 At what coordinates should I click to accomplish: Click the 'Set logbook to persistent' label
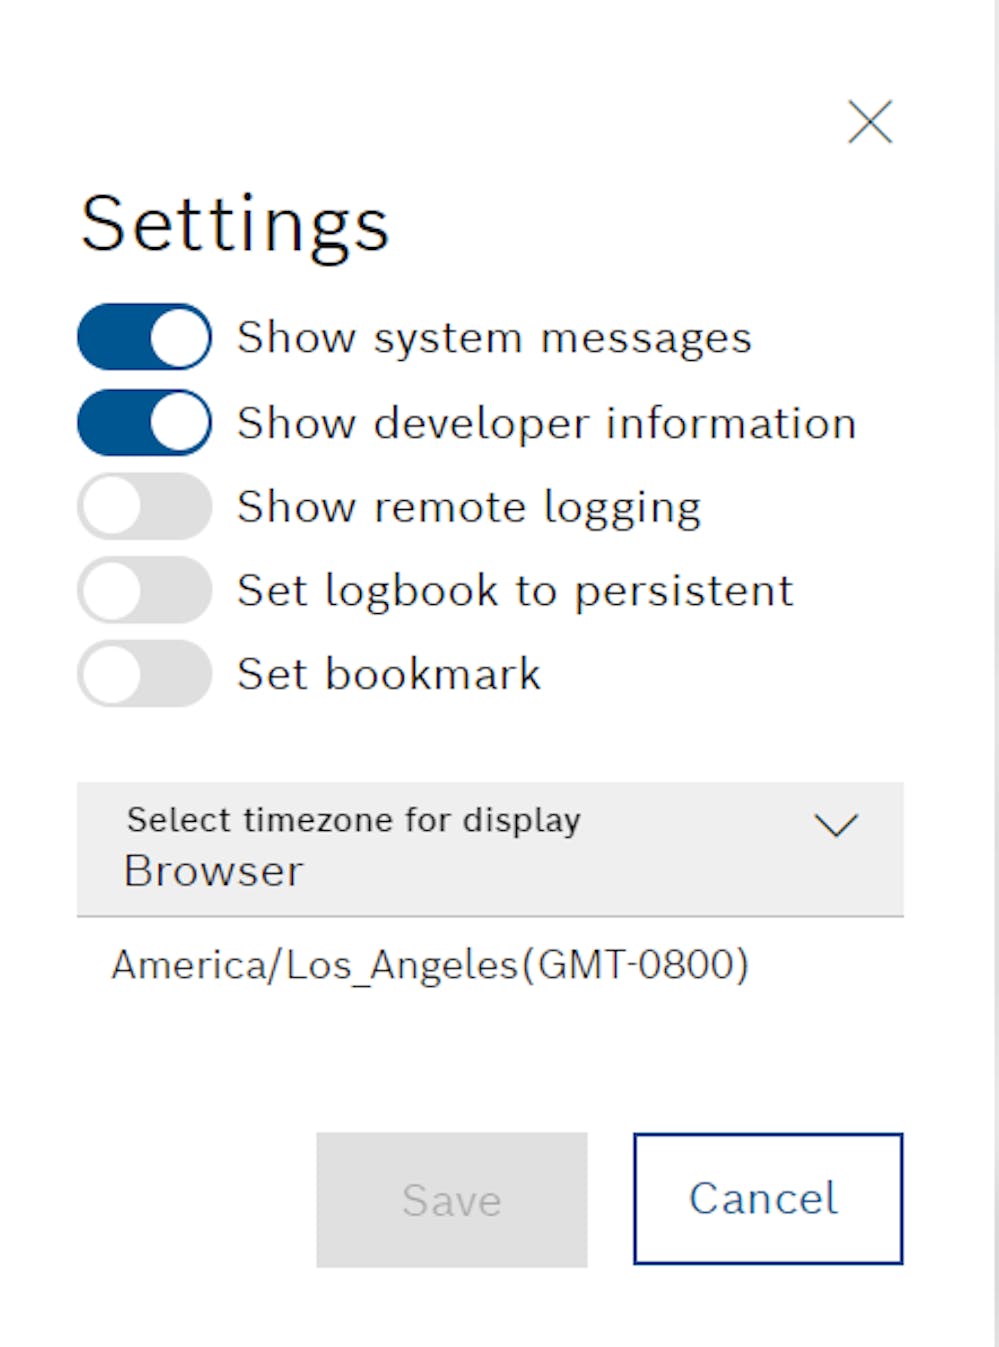pyautogui.click(x=514, y=591)
